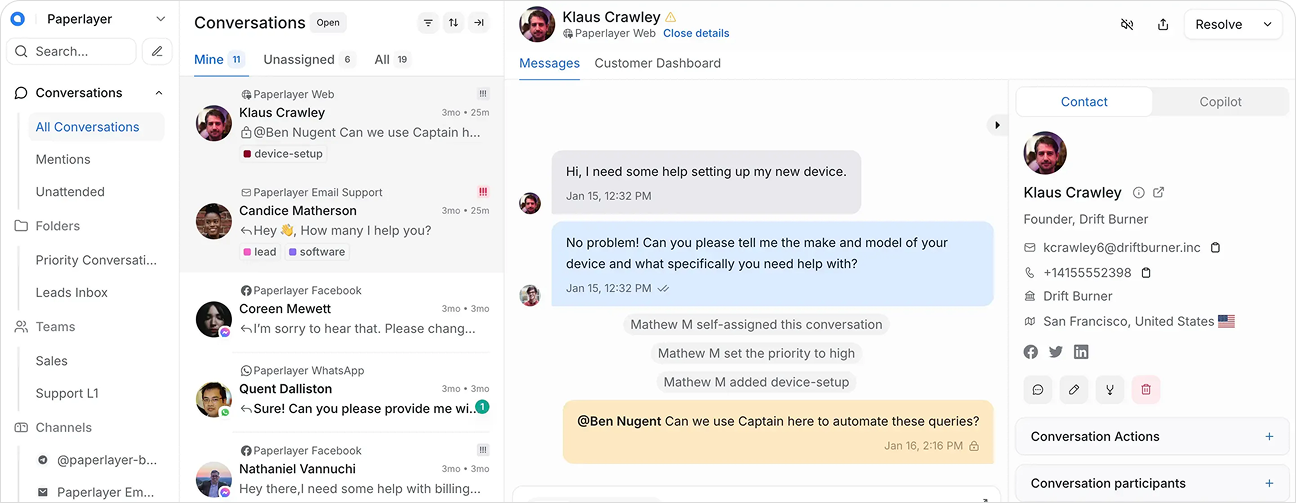This screenshot has height=503, width=1296.
Task: Collapse the Conversations sidebar group
Action: (x=159, y=93)
